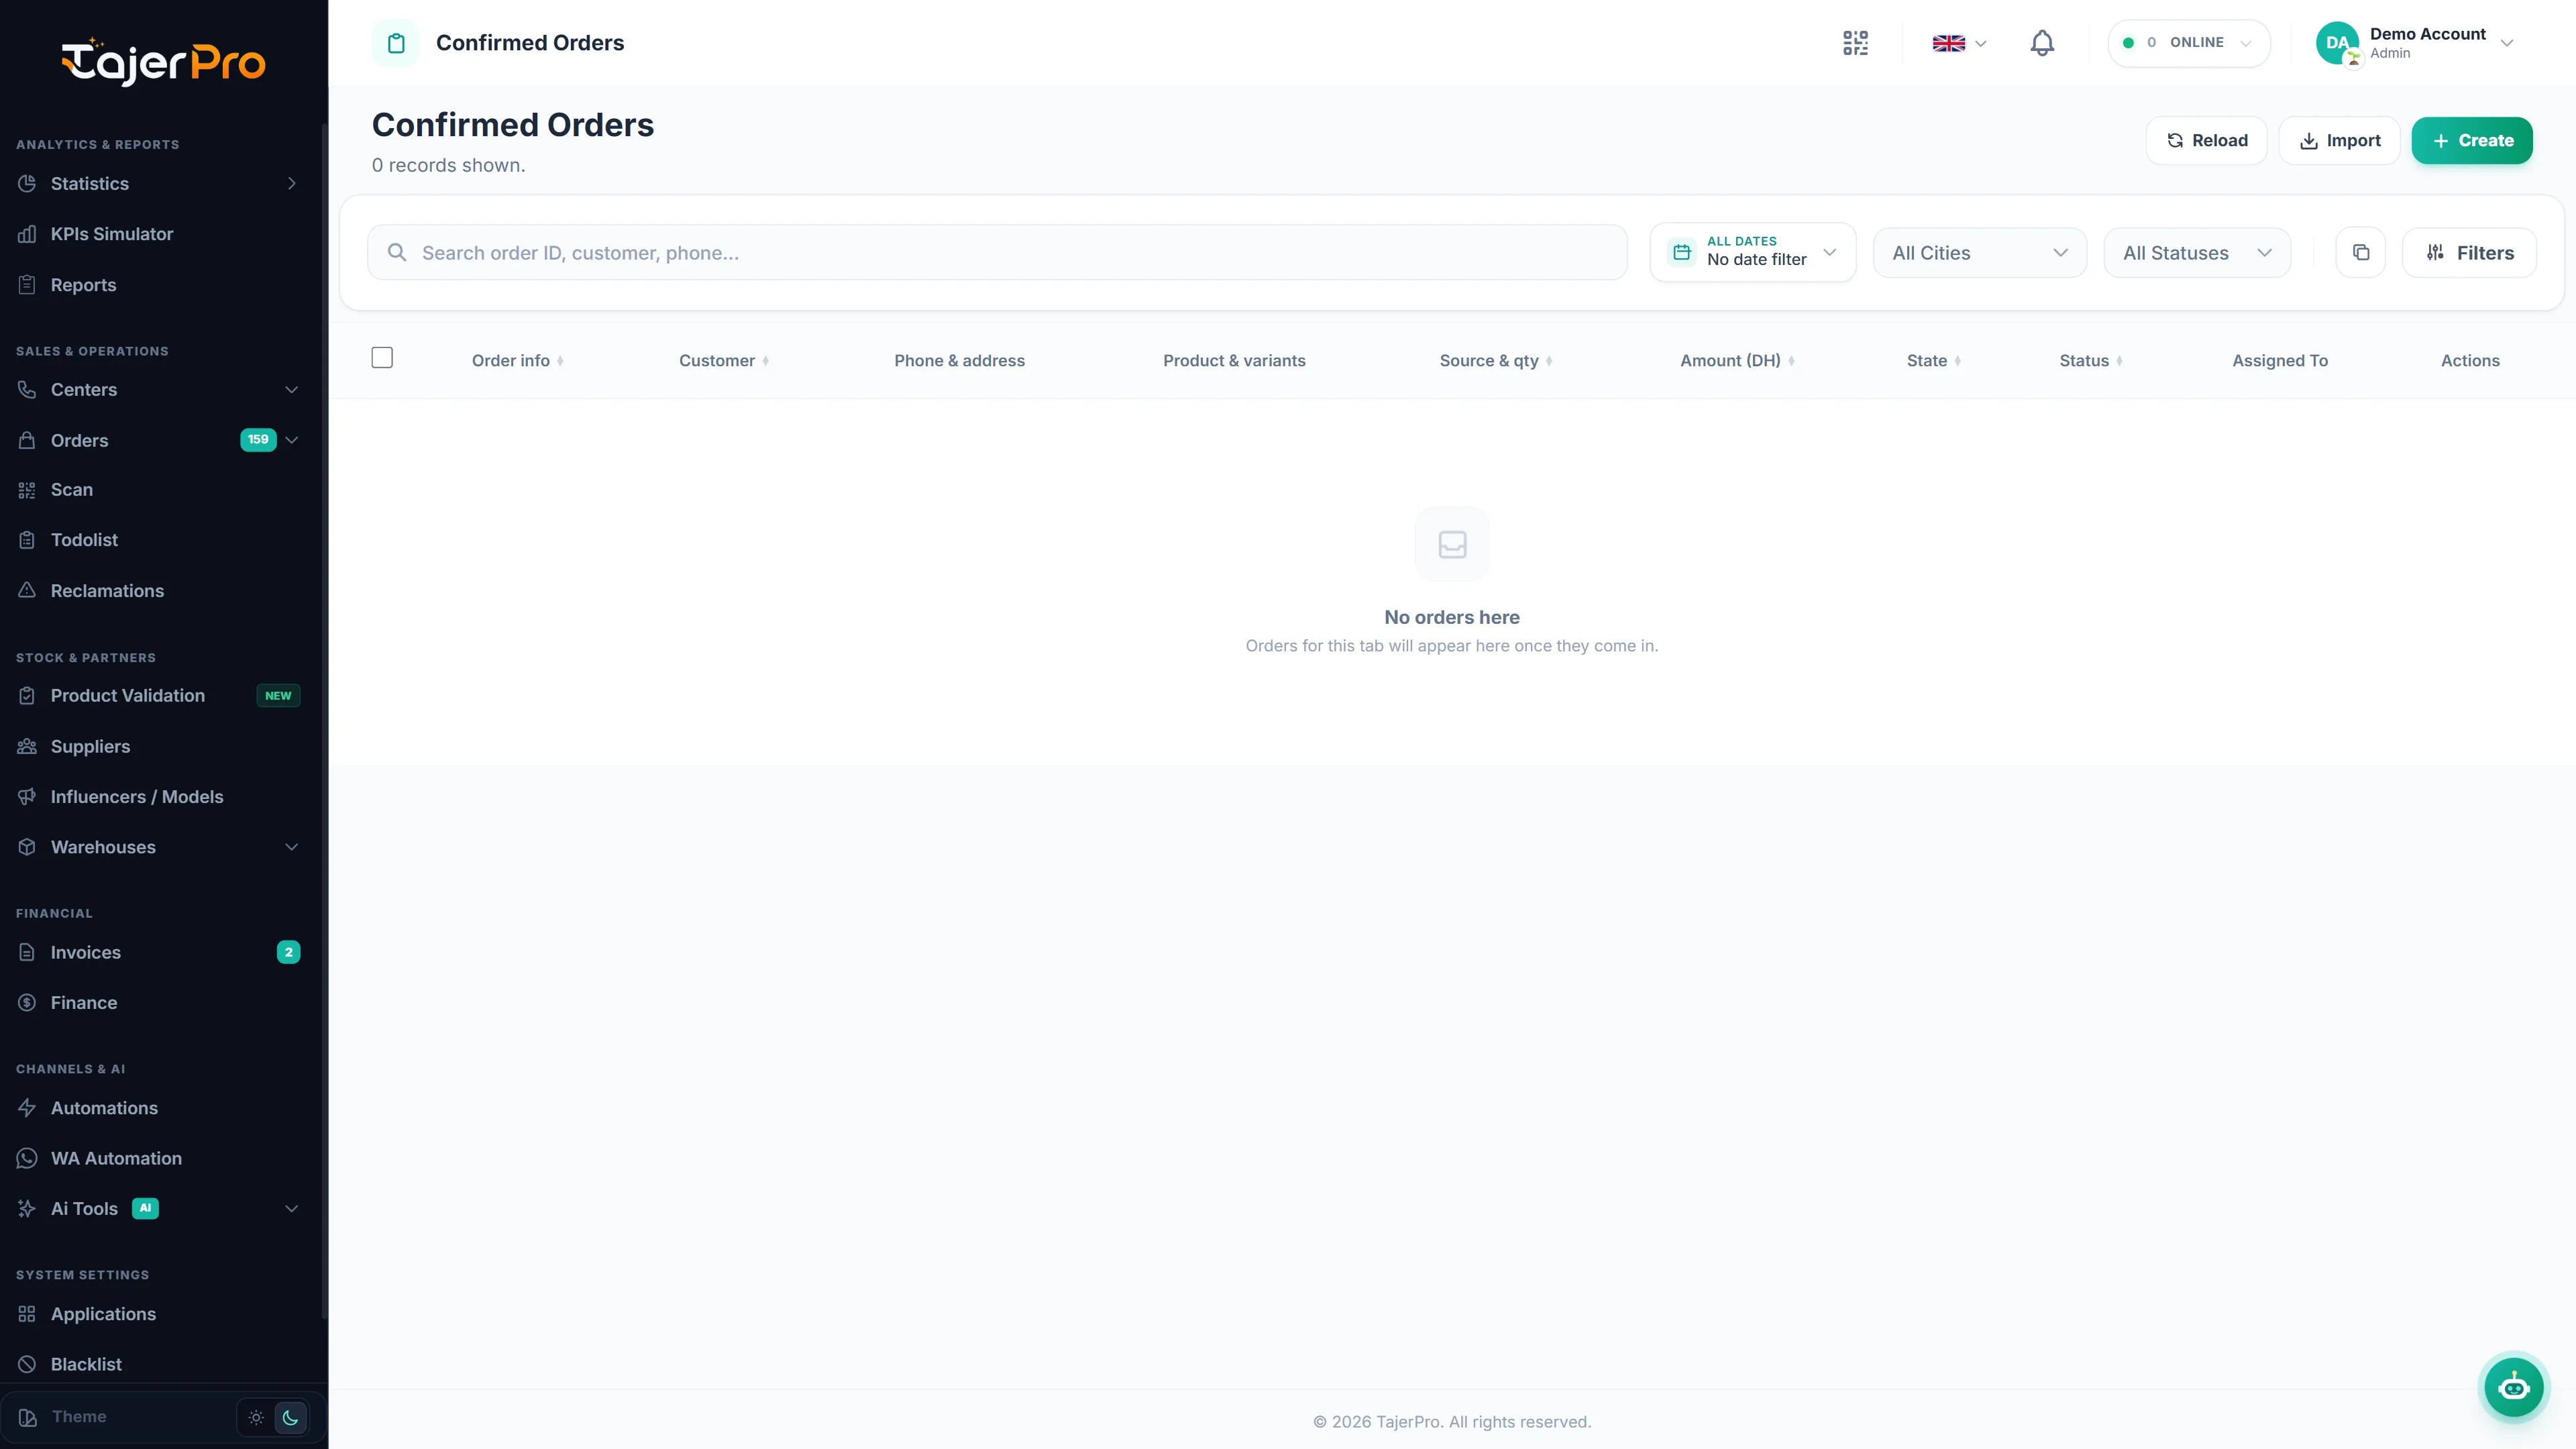Viewport: 2576px width, 1449px height.
Task: Open the QR code scanner icon in header
Action: [1855, 43]
